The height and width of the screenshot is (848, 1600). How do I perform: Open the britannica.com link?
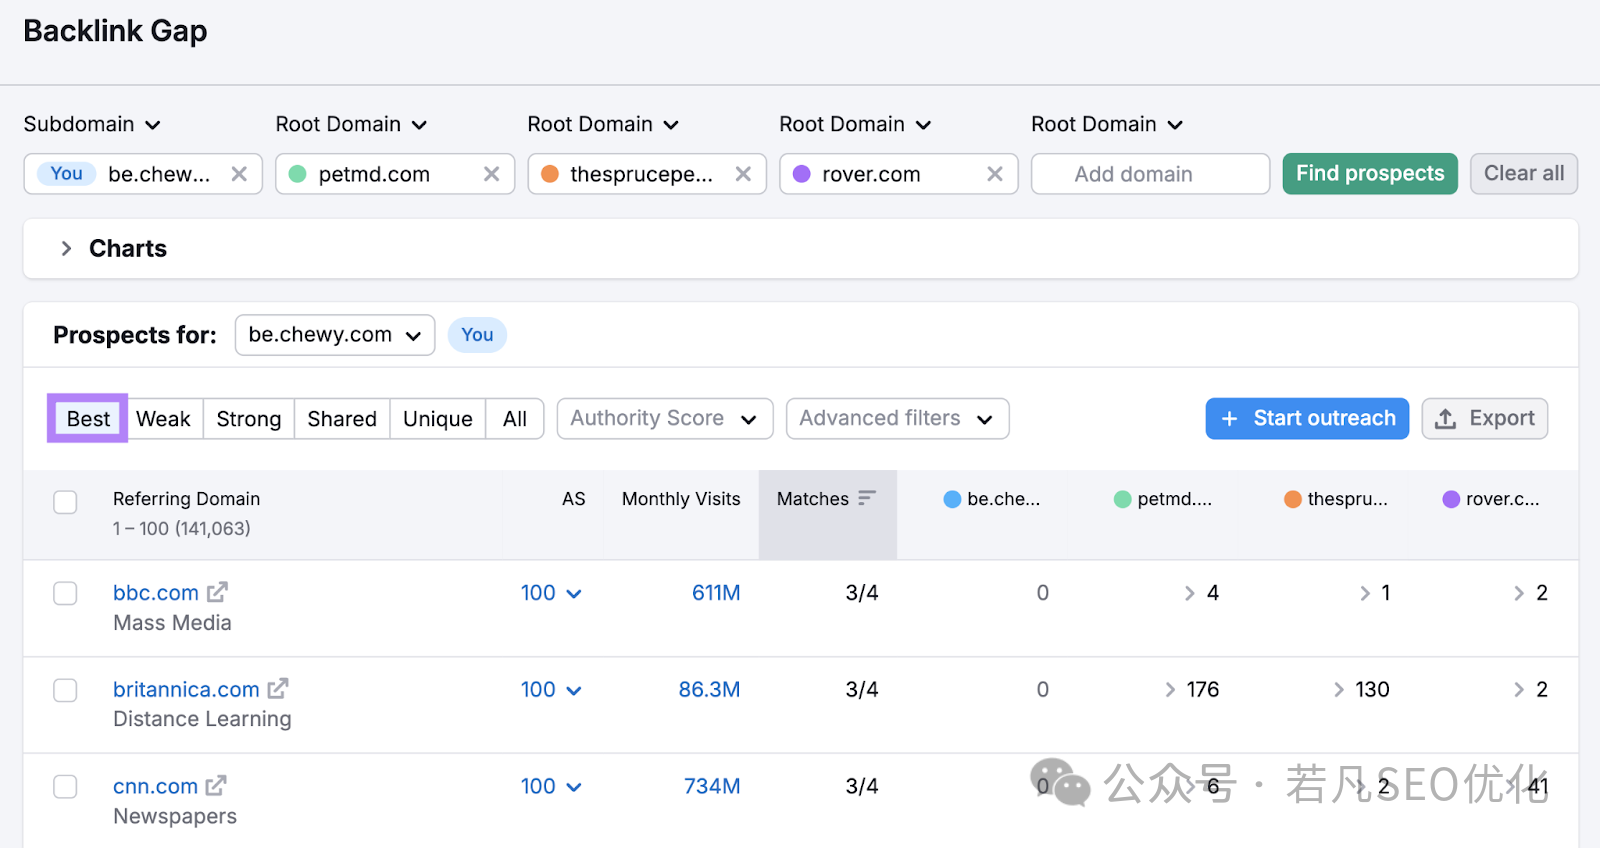pos(186,690)
